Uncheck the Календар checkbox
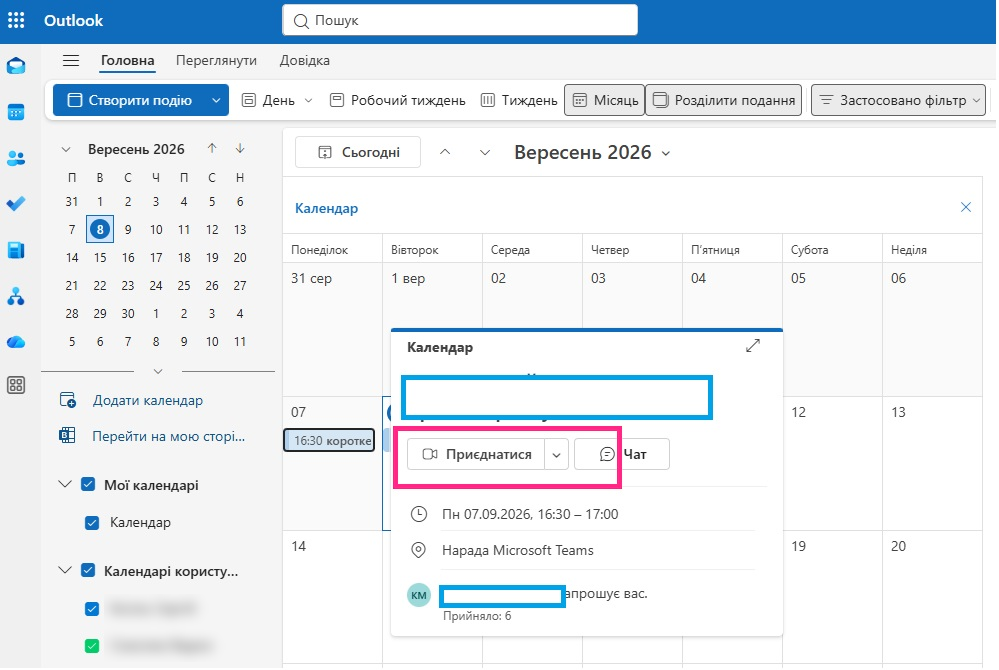The image size is (999, 670). coord(92,523)
